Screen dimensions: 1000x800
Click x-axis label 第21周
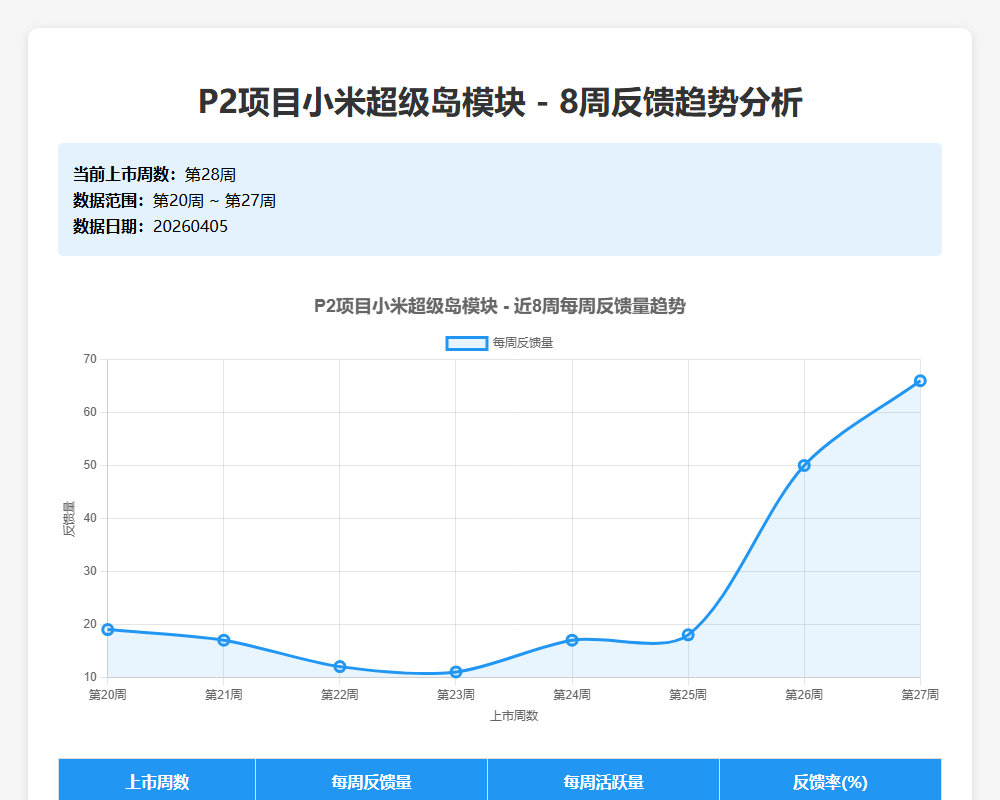(224, 695)
